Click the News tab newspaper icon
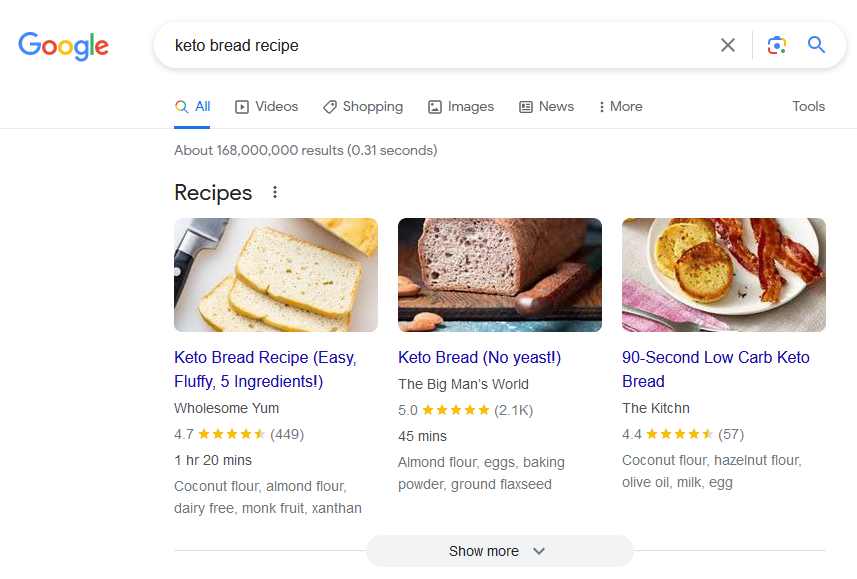This screenshot has height=579, width=857. click(527, 106)
